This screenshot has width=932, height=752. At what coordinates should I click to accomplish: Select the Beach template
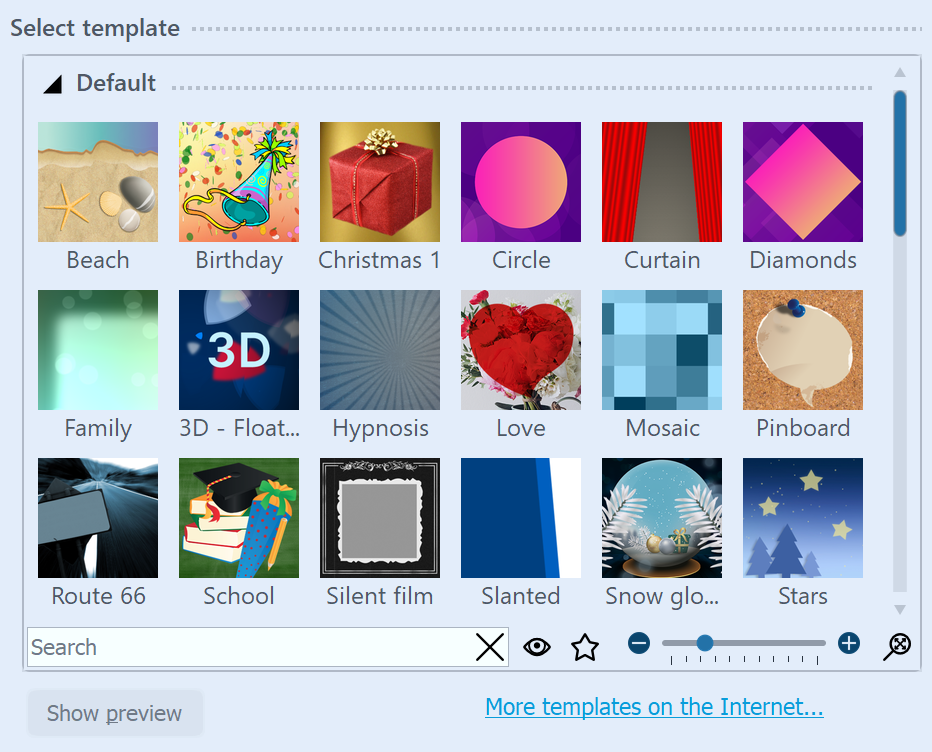pyautogui.click(x=97, y=181)
